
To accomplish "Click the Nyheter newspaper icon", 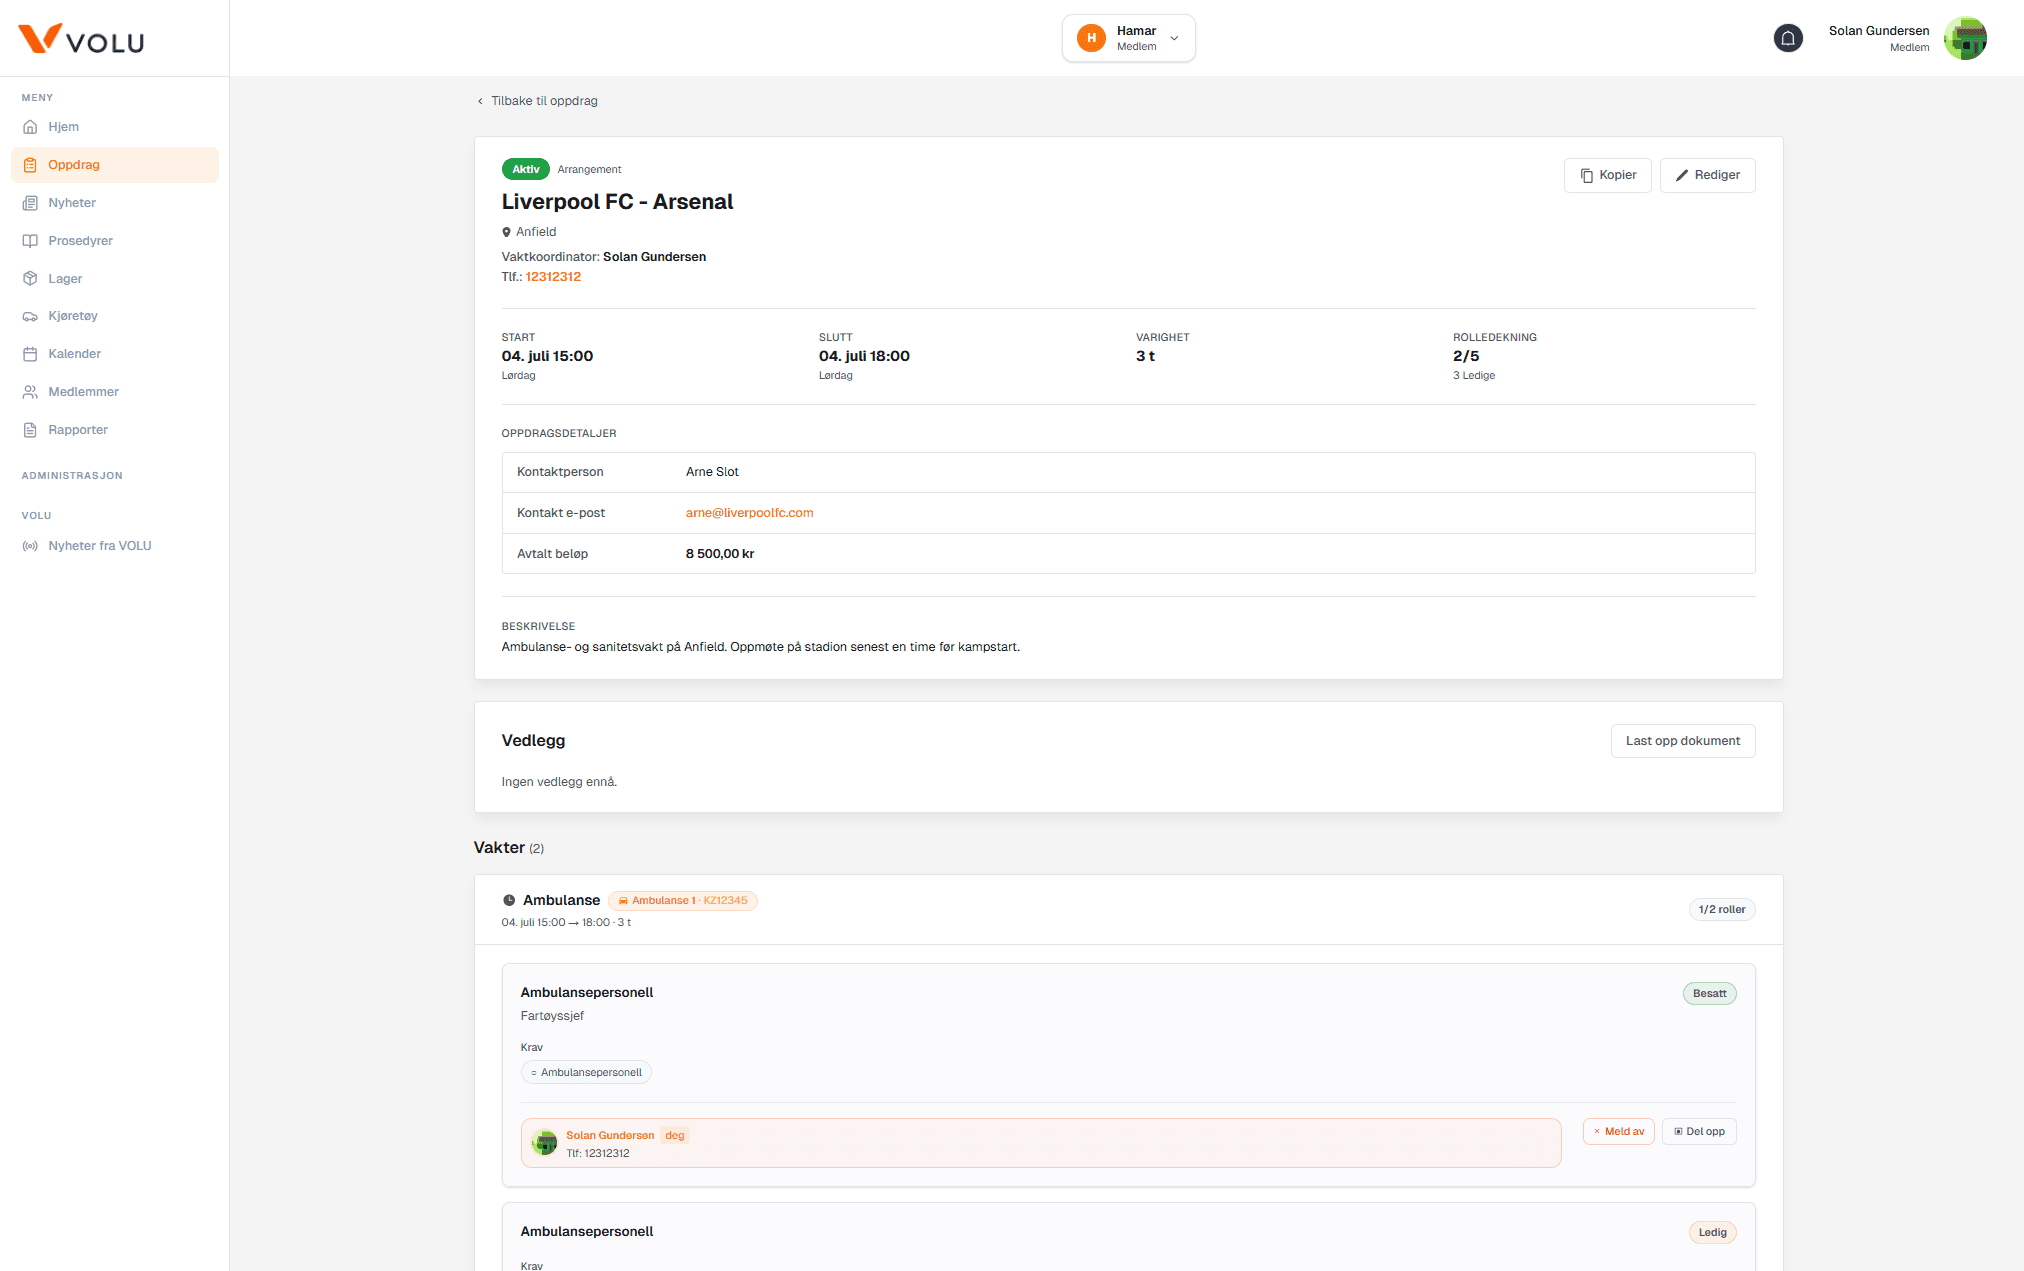I will (30, 203).
